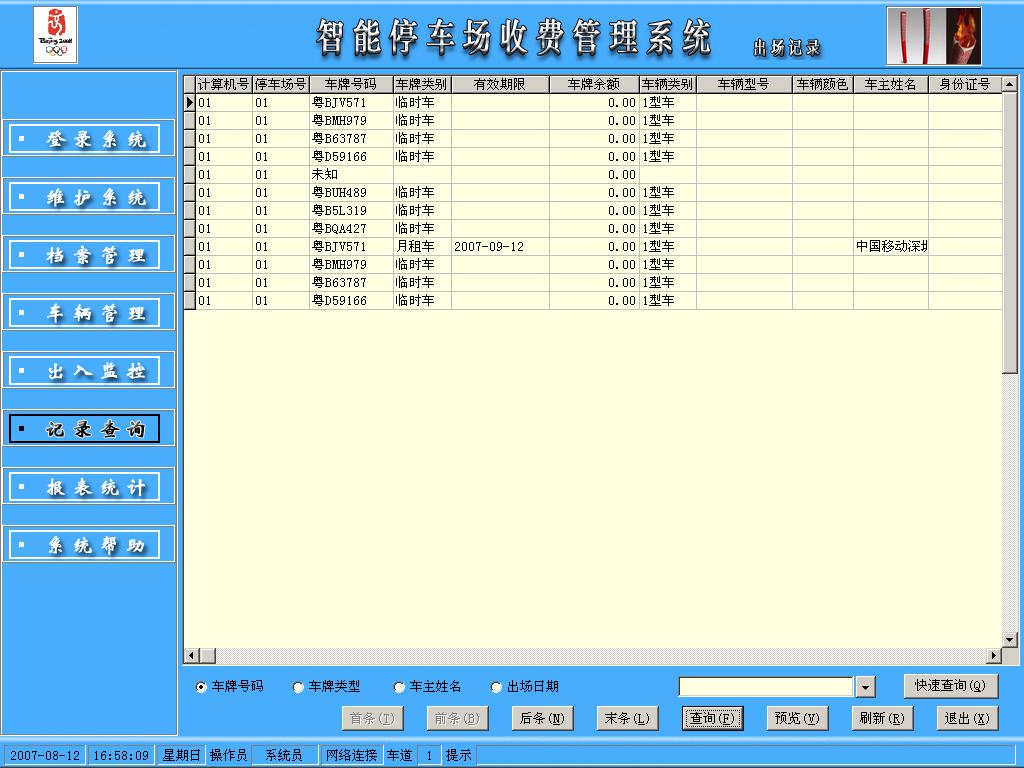The width and height of the screenshot is (1024, 768).
Task: Click the 退出(X) exit button
Action: point(967,718)
